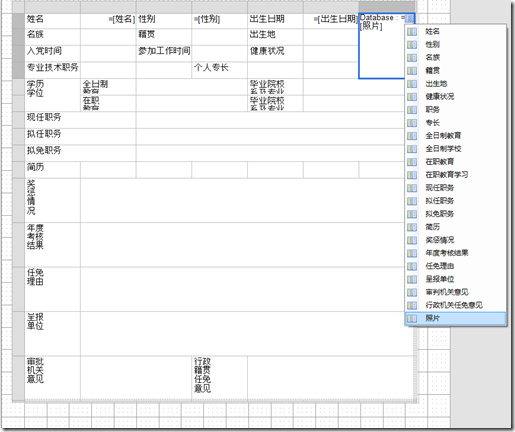Open the field picker in the Database image cell
515x432 pixels.
[x=410, y=18]
